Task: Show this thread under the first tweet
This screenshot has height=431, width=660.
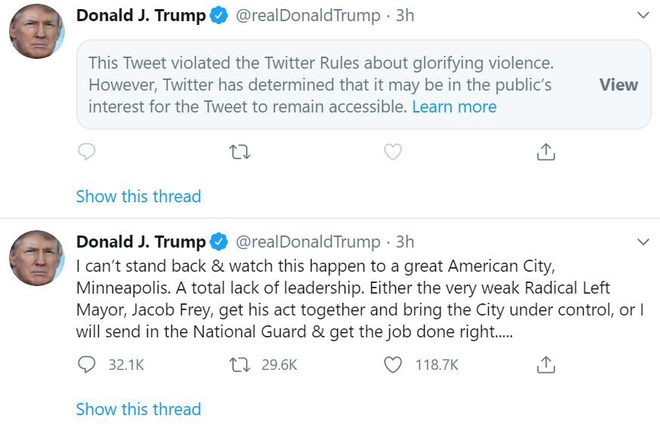Action: 138,196
